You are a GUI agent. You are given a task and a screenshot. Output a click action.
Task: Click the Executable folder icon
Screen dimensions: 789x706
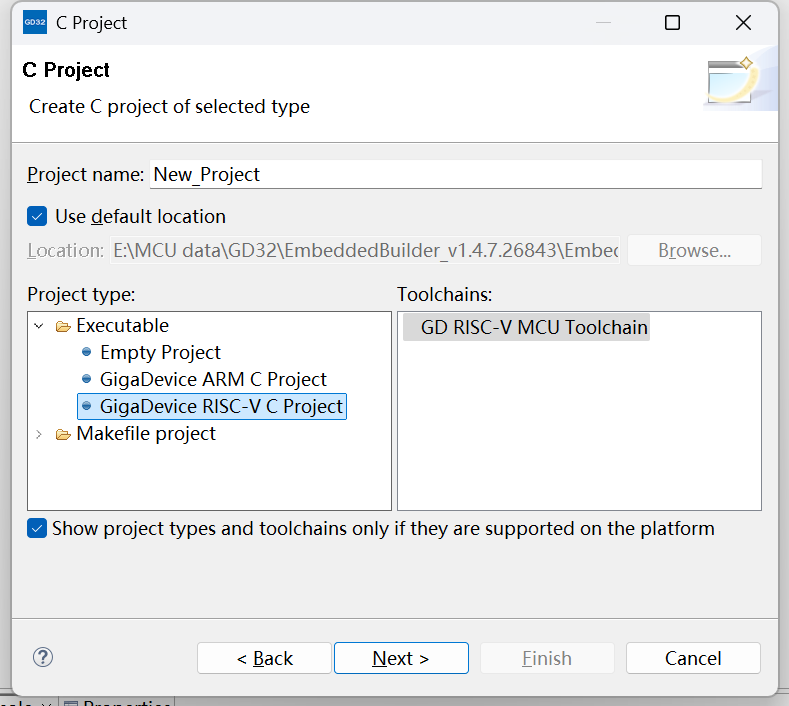[x=63, y=326]
